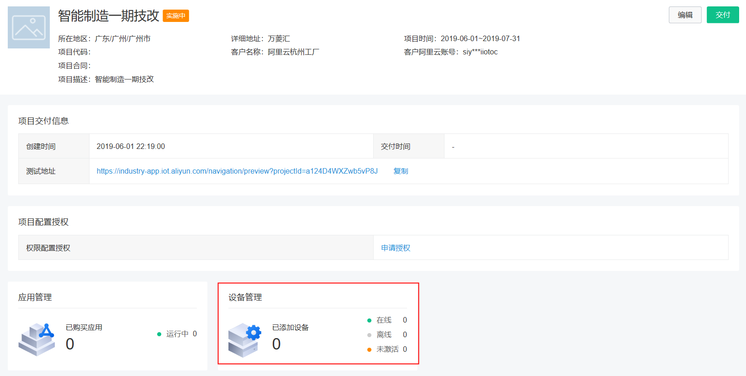Click the 已添加设备 count number
746x376 pixels.
pos(276,344)
